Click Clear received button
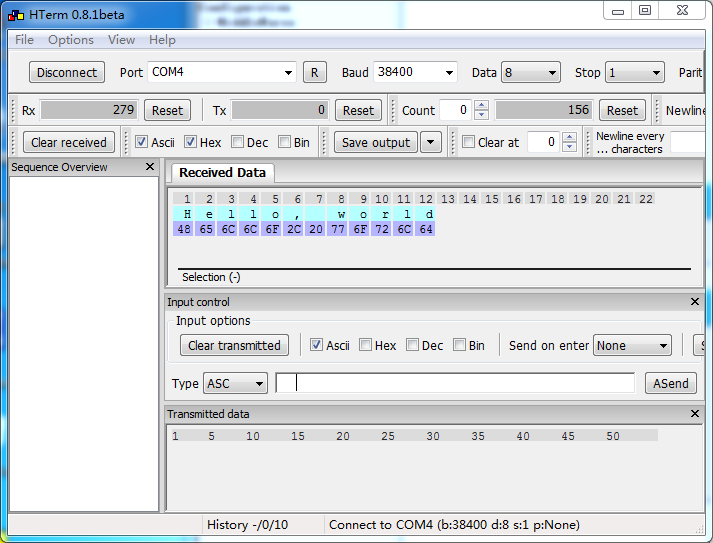Viewport: 713px width, 543px height. (x=69, y=142)
